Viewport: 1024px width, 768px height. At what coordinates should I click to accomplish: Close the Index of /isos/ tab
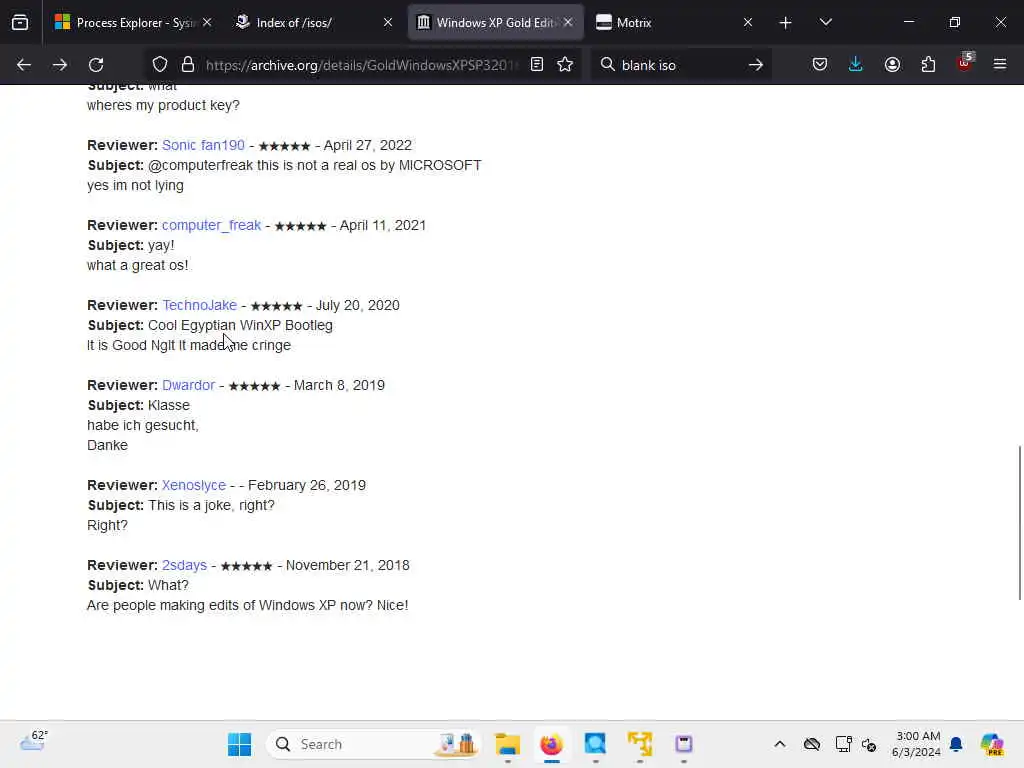tap(388, 22)
